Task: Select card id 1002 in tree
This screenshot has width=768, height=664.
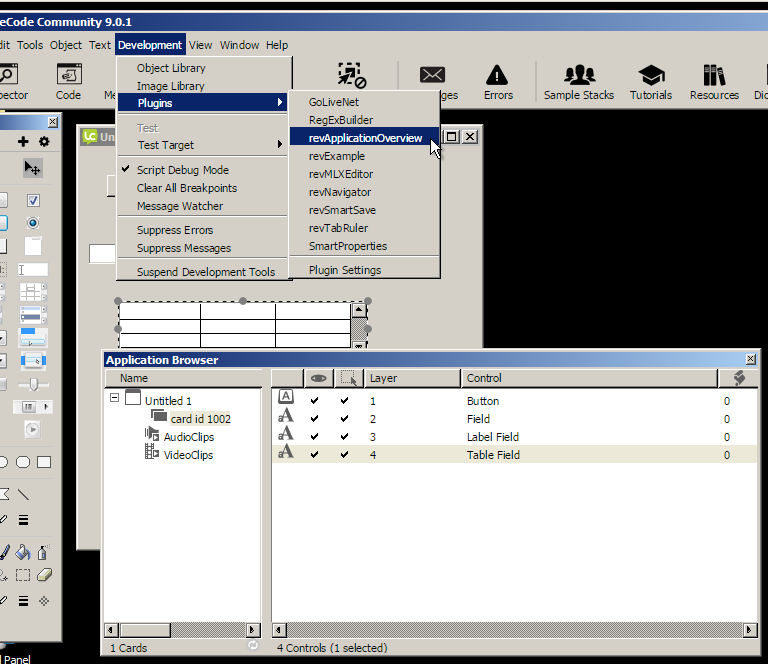Action: coord(200,419)
